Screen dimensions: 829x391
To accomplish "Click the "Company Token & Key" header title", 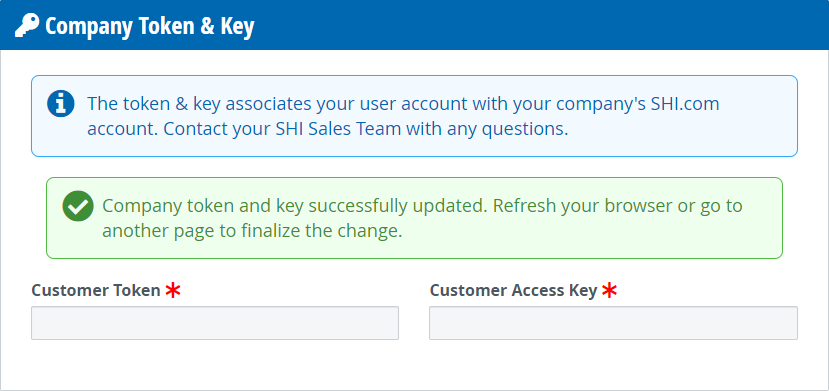I will click(x=150, y=26).
